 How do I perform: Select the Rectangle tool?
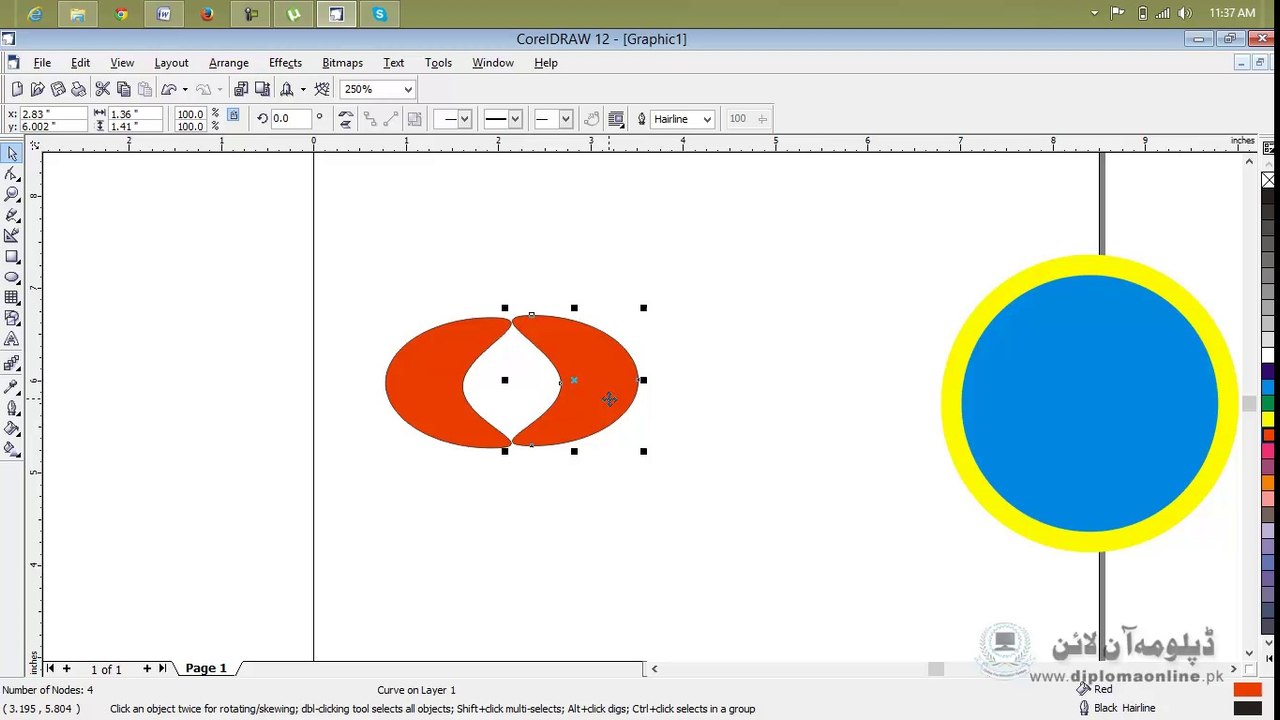pyautogui.click(x=12, y=257)
